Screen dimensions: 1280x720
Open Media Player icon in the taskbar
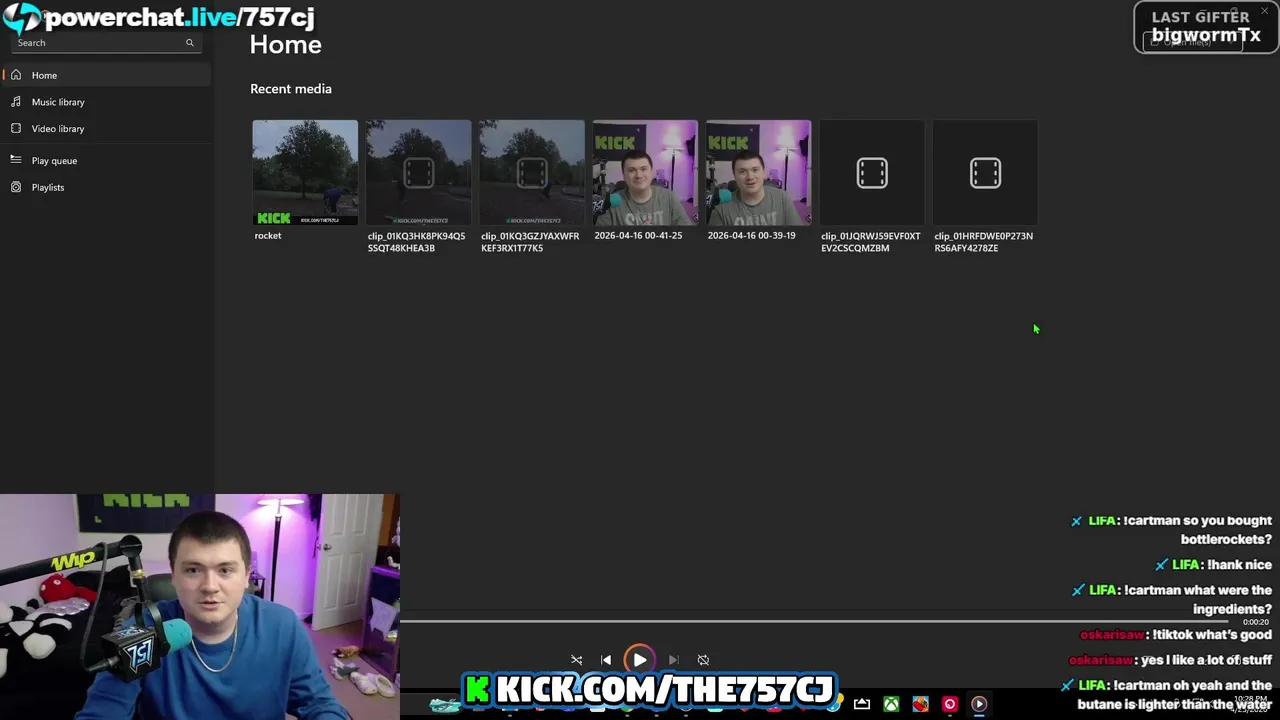click(979, 704)
